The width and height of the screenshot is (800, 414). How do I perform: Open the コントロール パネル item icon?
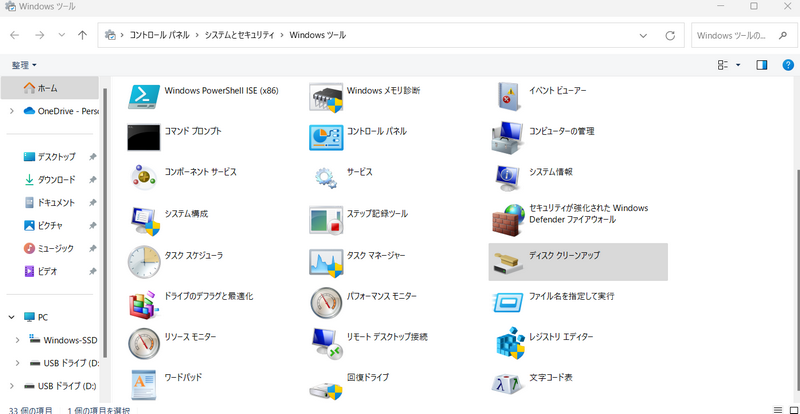326,137
